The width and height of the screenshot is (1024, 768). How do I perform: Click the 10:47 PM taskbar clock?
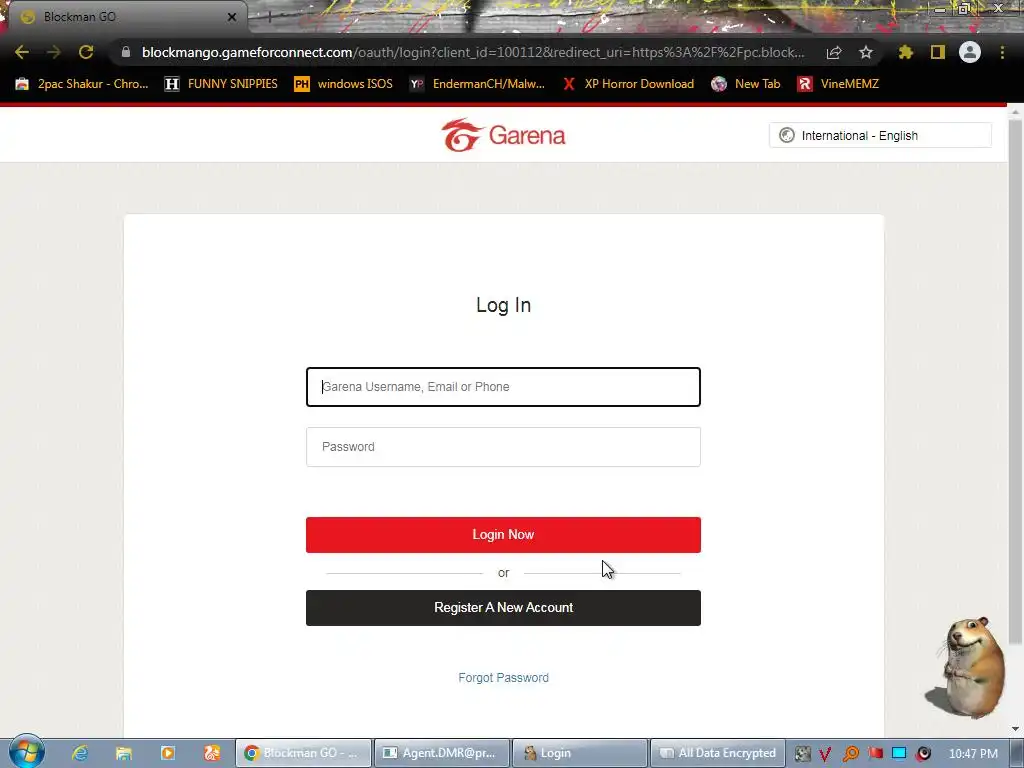tap(973, 753)
